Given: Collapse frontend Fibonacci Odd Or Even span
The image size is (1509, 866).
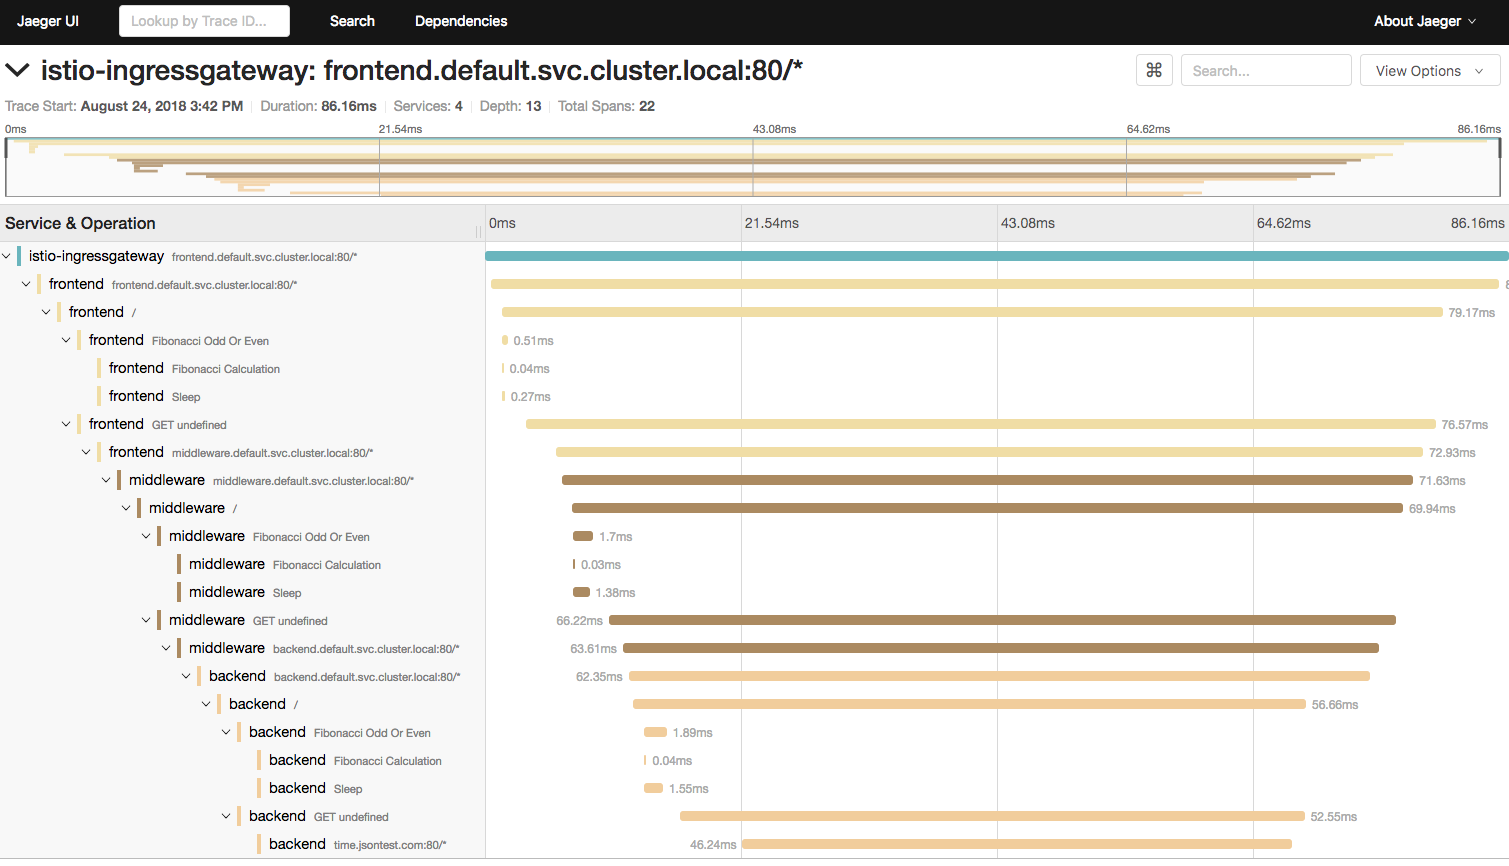Looking at the screenshot, I should click(67, 340).
